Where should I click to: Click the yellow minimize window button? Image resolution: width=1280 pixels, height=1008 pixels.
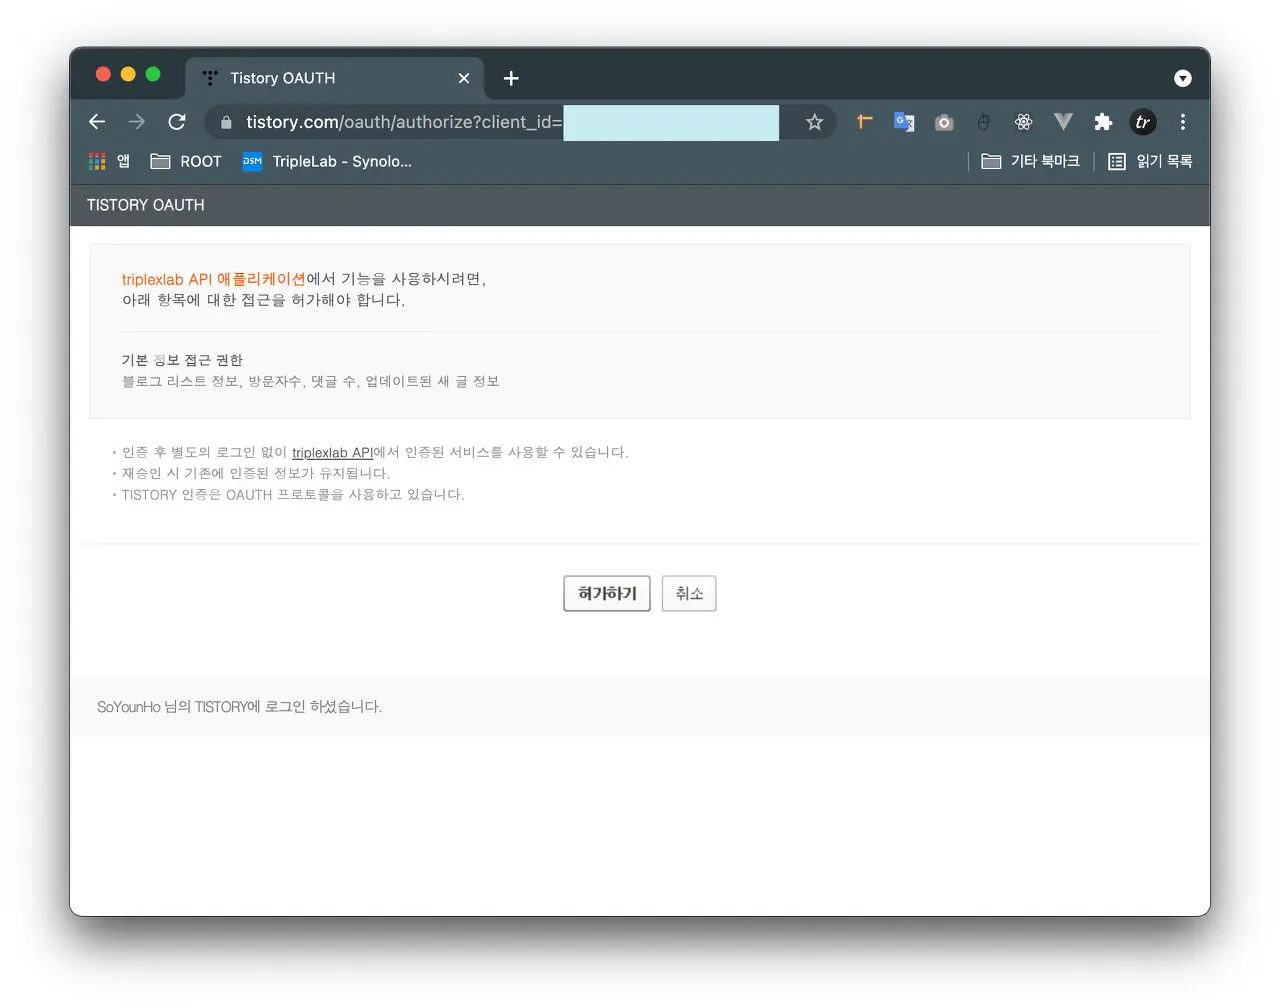pyautogui.click(x=128, y=74)
